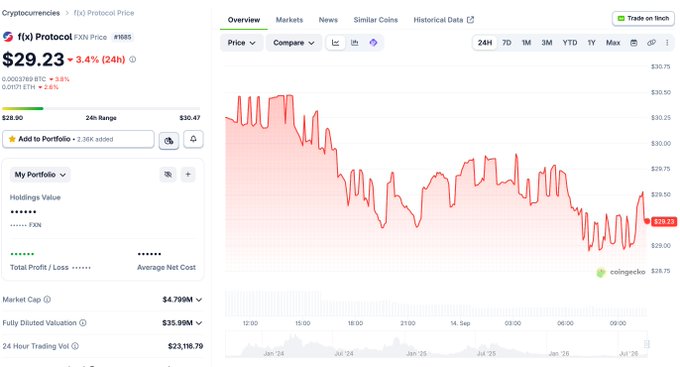Image resolution: width=680 pixels, height=367 pixels.
Task: Open the chart more options menu
Action: tap(667, 43)
